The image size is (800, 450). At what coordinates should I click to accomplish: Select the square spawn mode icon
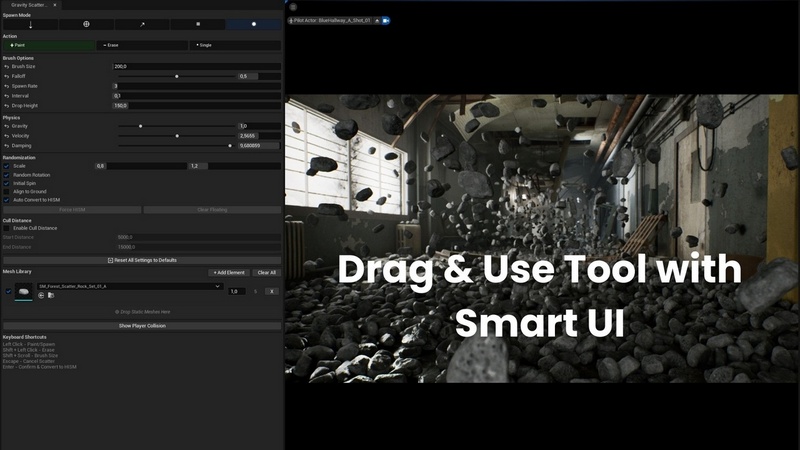tap(198, 23)
